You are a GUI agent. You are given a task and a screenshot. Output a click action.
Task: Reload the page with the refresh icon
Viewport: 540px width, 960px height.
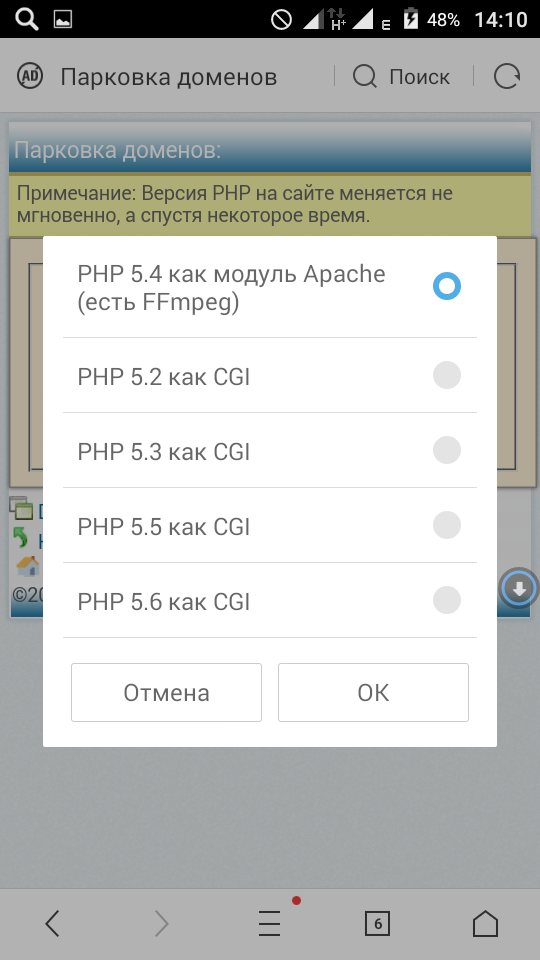point(507,77)
